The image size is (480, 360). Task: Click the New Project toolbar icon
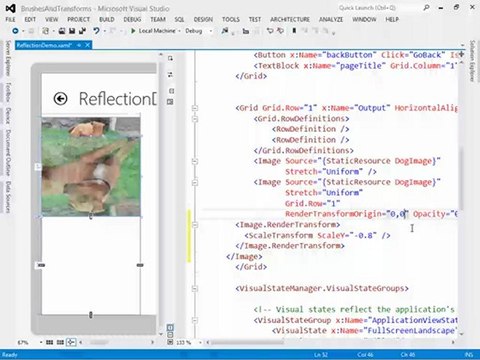[x=45, y=31]
